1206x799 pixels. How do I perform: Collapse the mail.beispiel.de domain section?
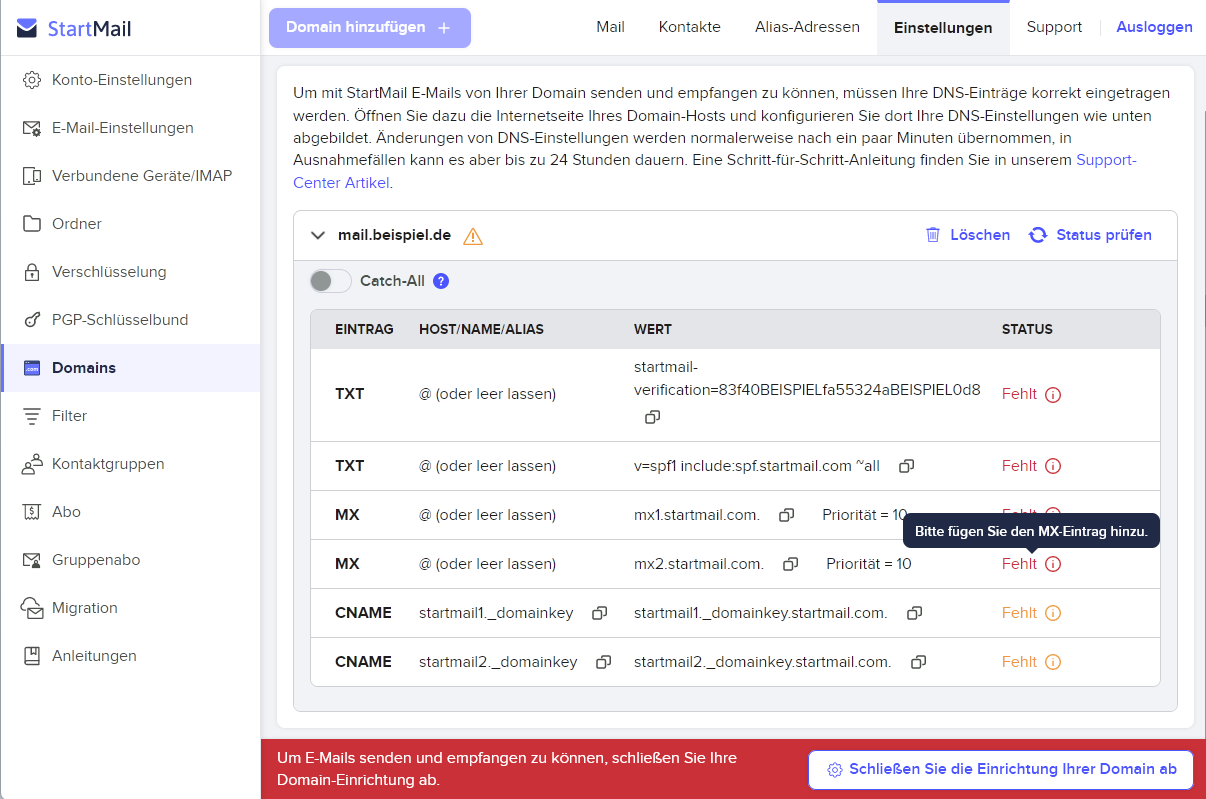point(318,236)
